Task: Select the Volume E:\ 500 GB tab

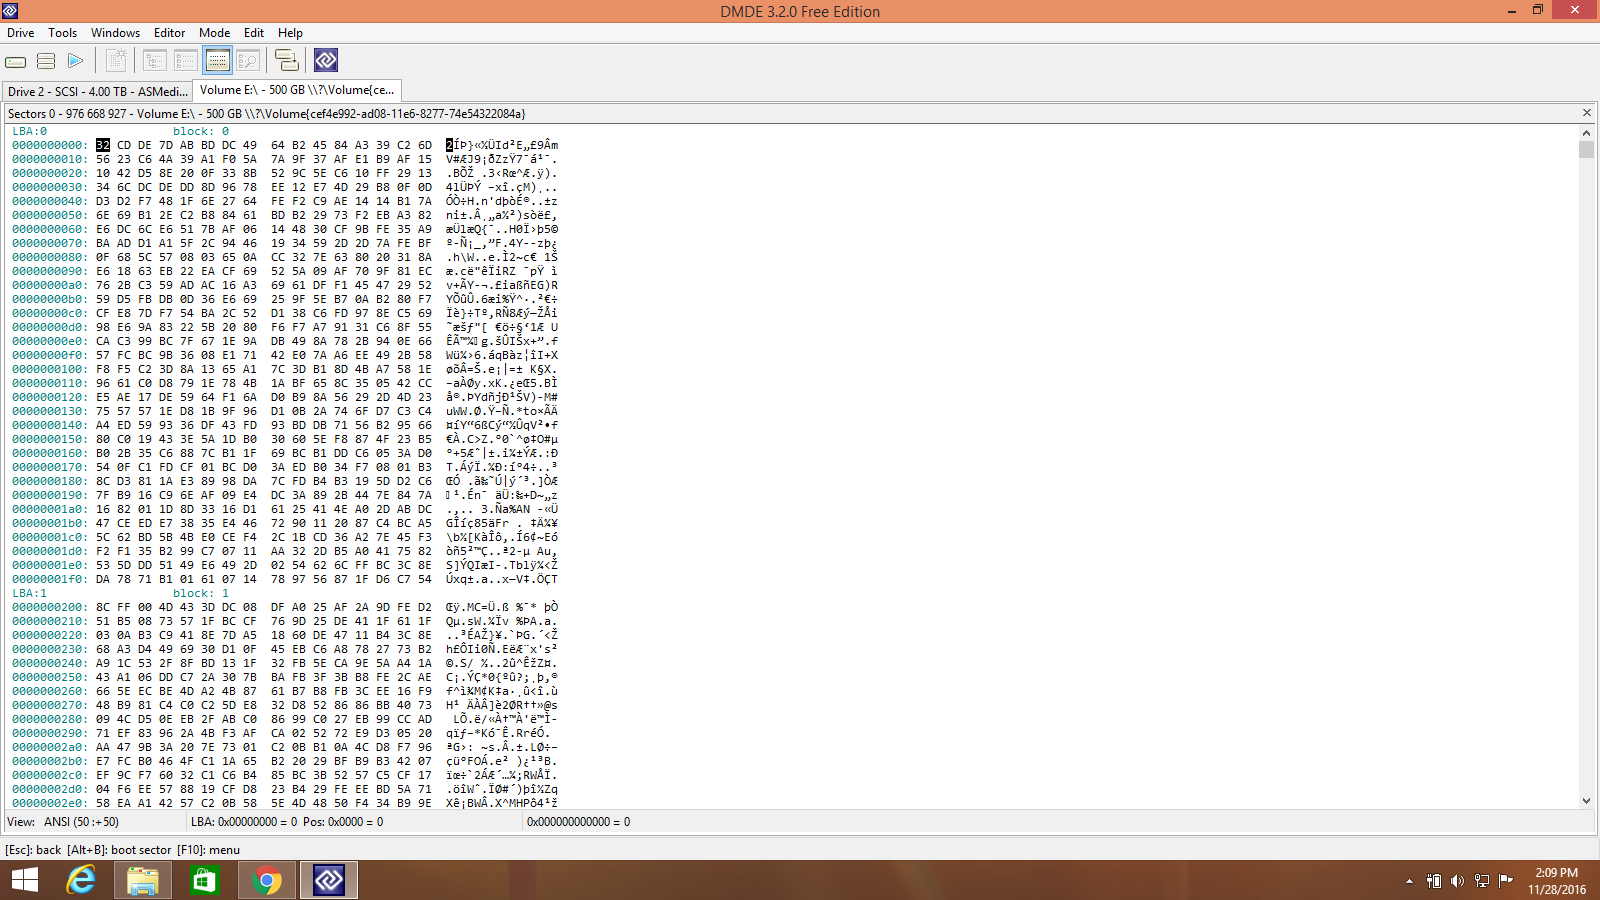Action: pyautogui.click(x=296, y=90)
